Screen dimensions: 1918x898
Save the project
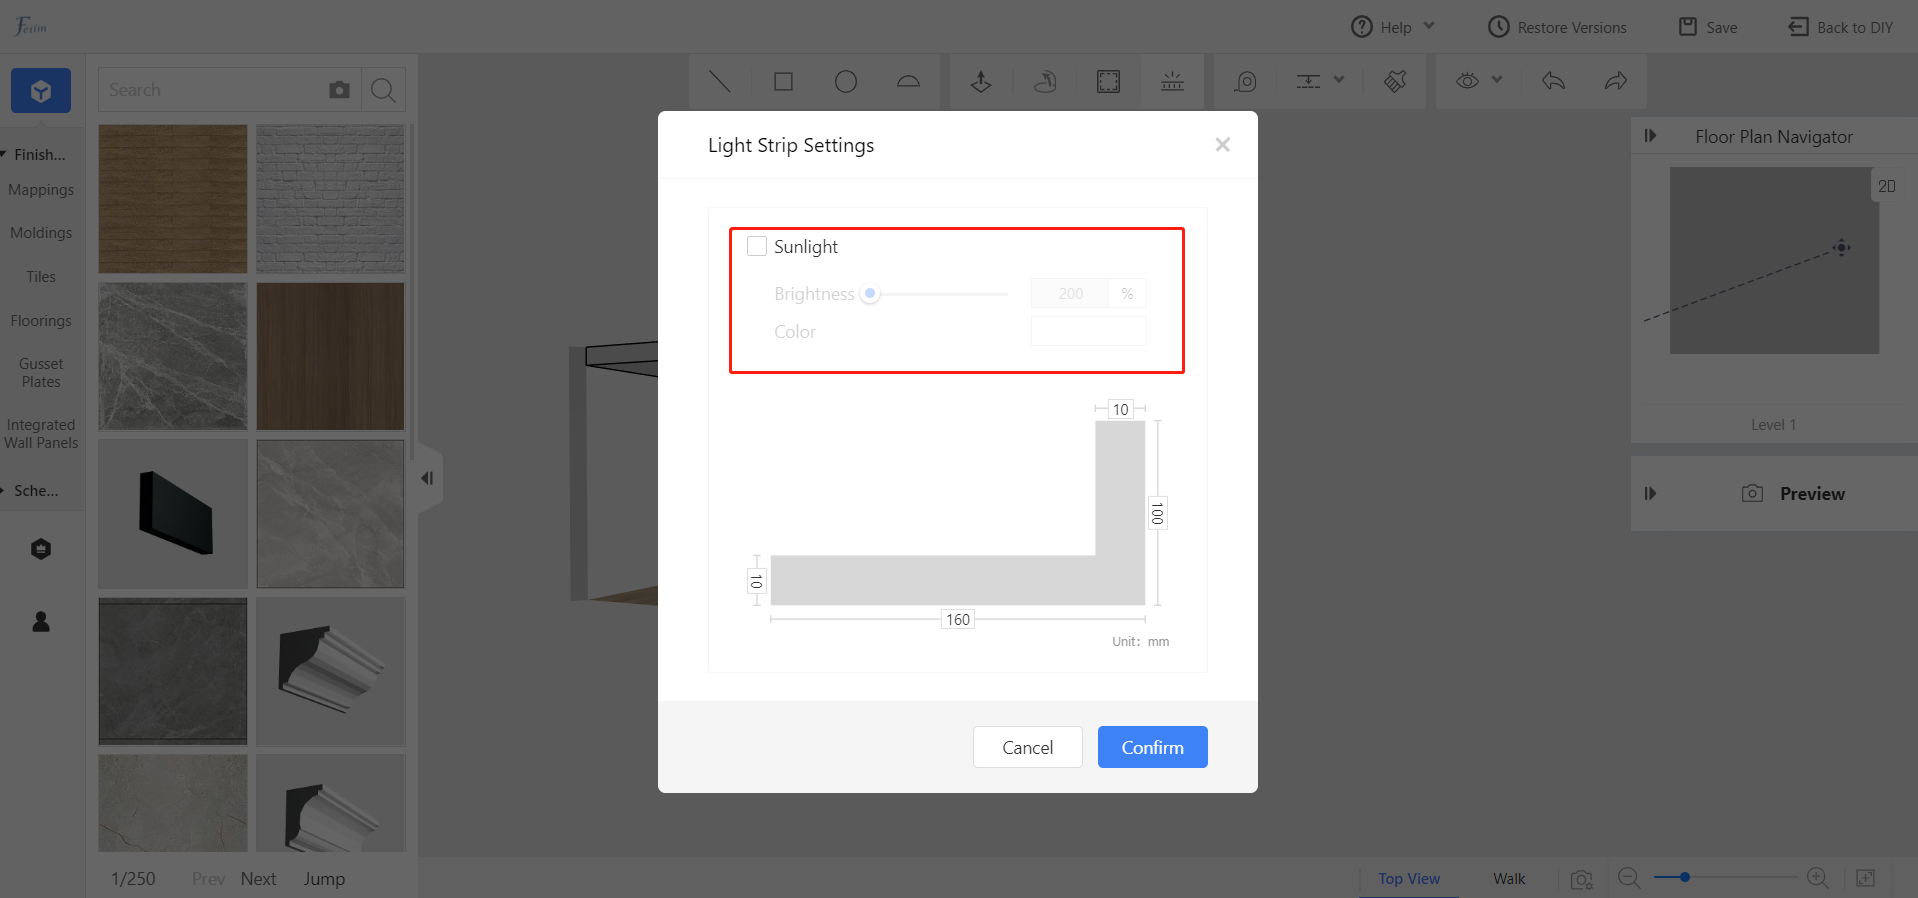pyautogui.click(x=1708, y=27)
